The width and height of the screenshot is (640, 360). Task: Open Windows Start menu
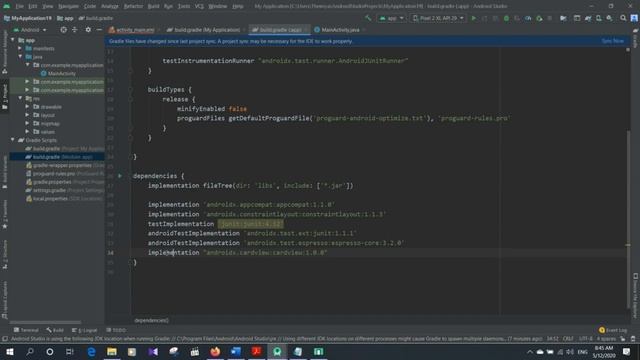point(9,351)
